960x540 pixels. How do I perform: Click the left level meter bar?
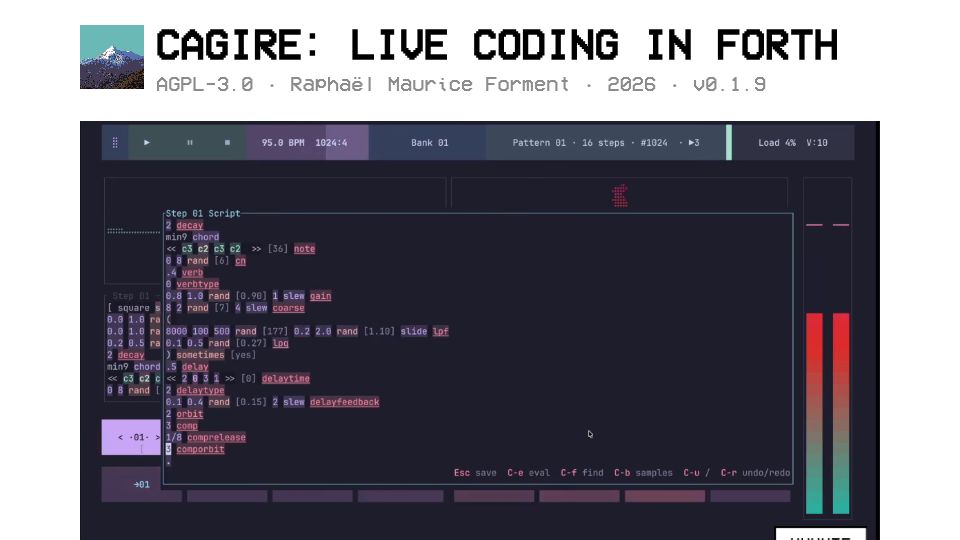(814, 413)
